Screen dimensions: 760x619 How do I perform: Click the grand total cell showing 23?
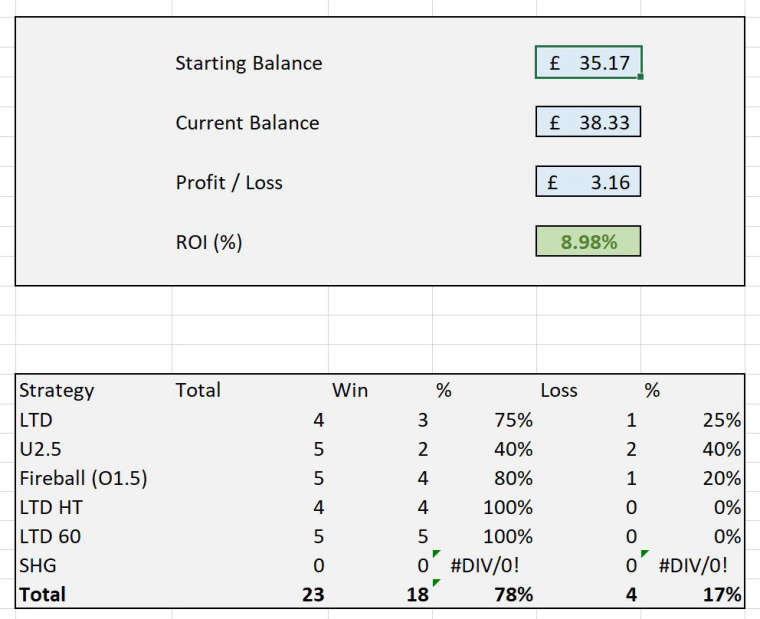click(x=313, y=594)
